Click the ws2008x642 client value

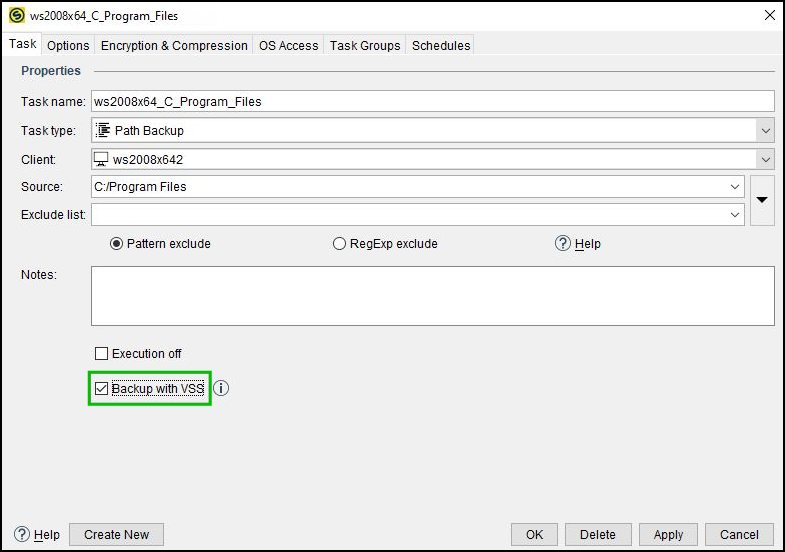click(x=148, y=160)
